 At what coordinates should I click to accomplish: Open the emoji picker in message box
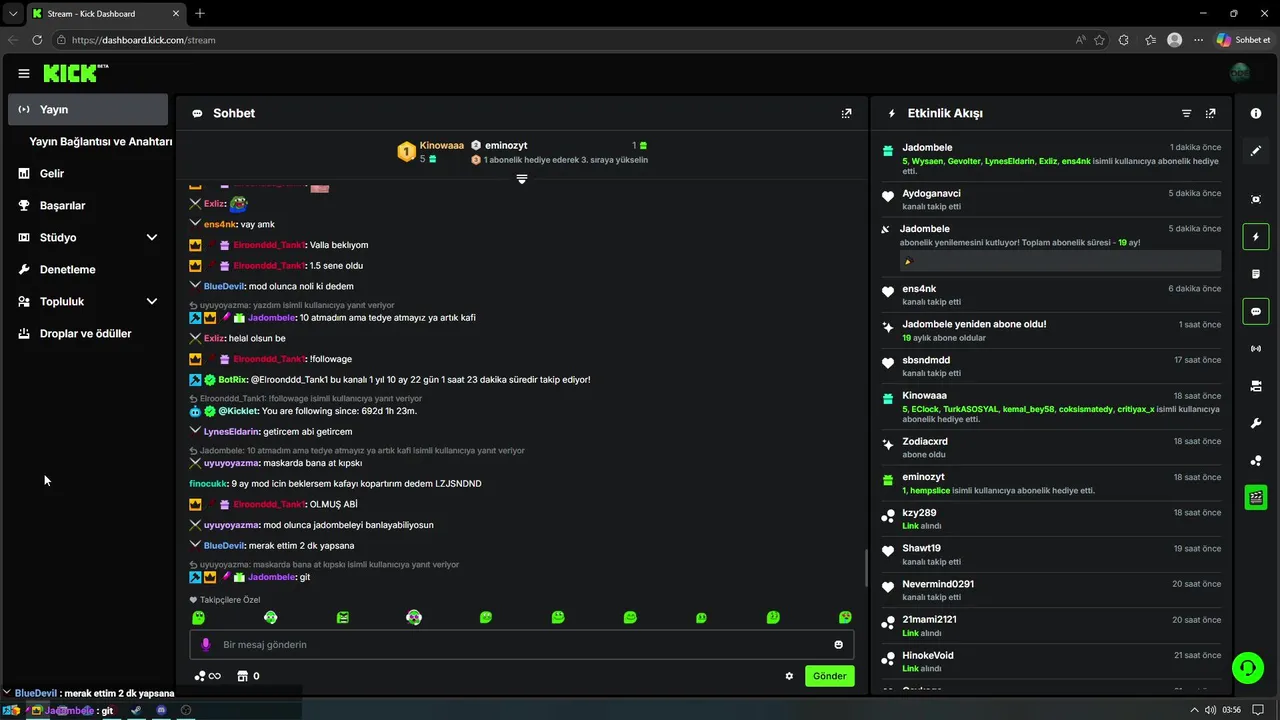[x=838, y=644]
